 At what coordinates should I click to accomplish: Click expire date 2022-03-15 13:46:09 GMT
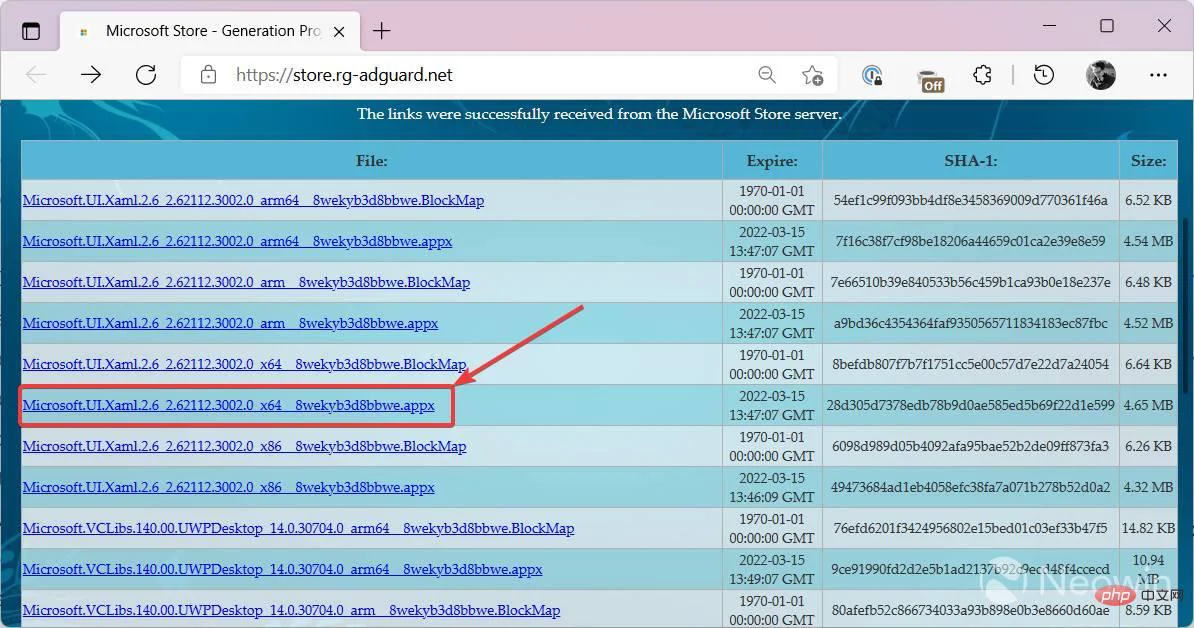[772, 488]
